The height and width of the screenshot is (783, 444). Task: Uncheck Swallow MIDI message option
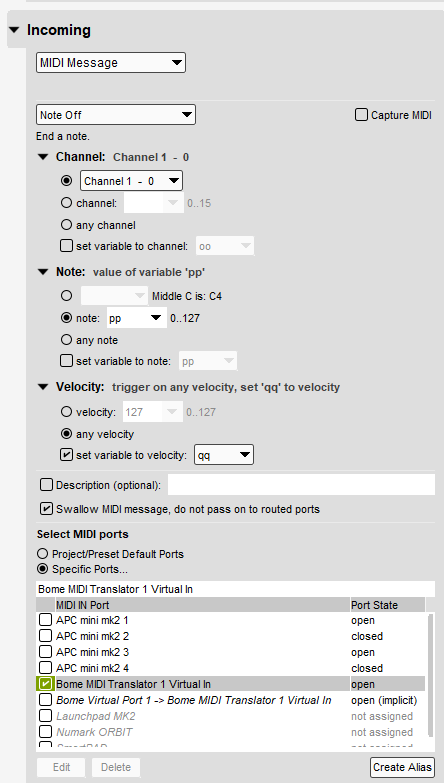coord(46,509)
